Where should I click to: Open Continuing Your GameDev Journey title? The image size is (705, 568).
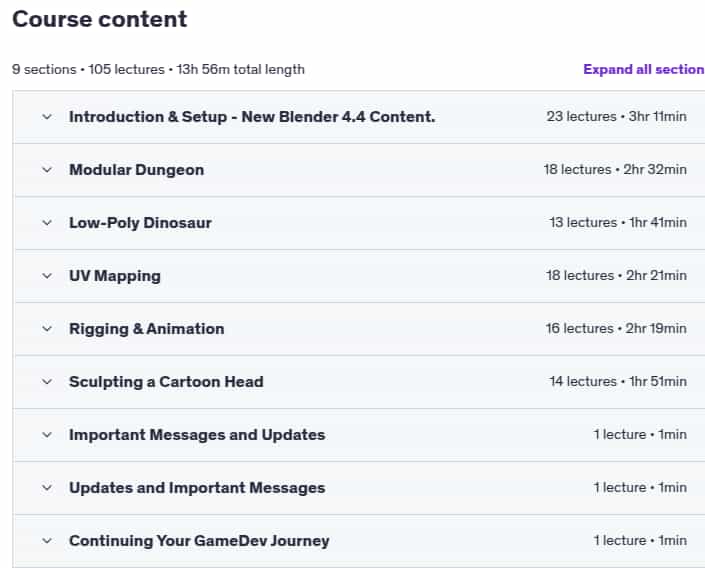199,541
